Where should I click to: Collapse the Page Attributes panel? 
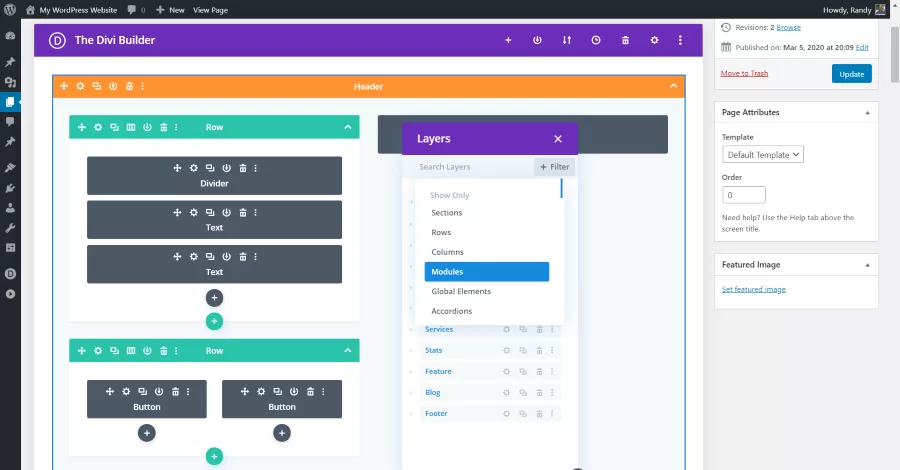point(867,112)
